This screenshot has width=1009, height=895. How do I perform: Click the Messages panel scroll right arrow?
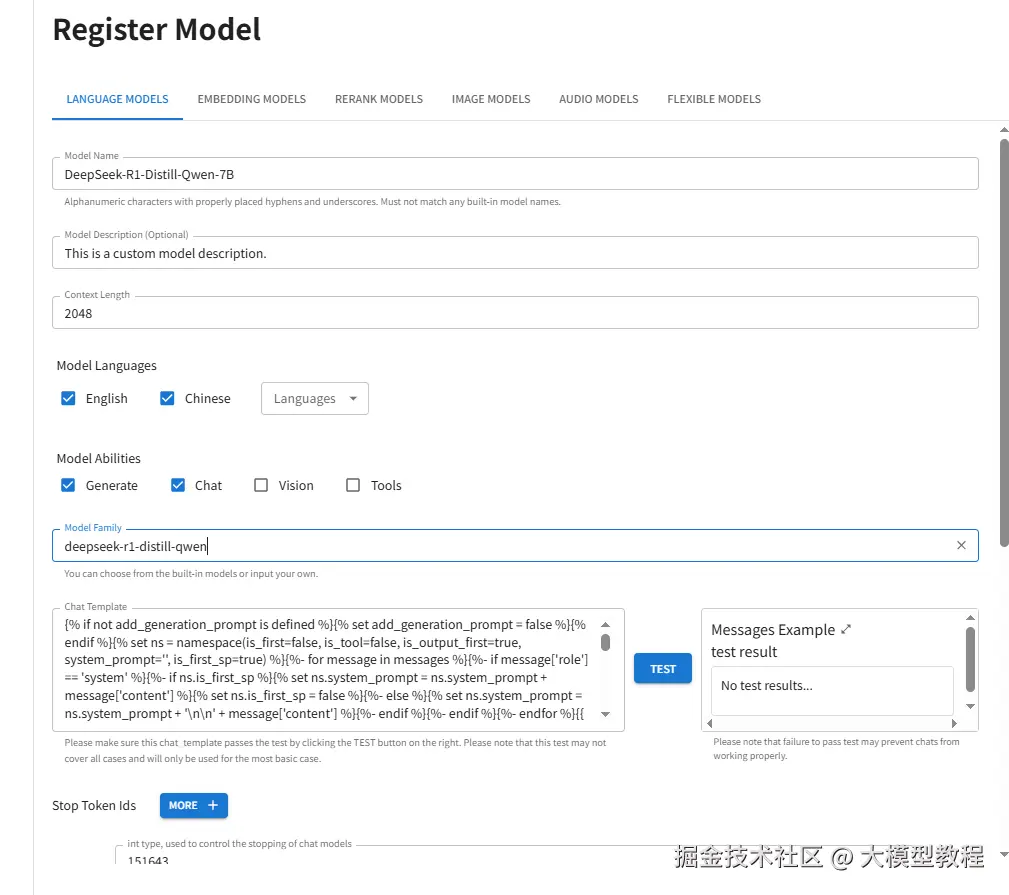[955, 723]
